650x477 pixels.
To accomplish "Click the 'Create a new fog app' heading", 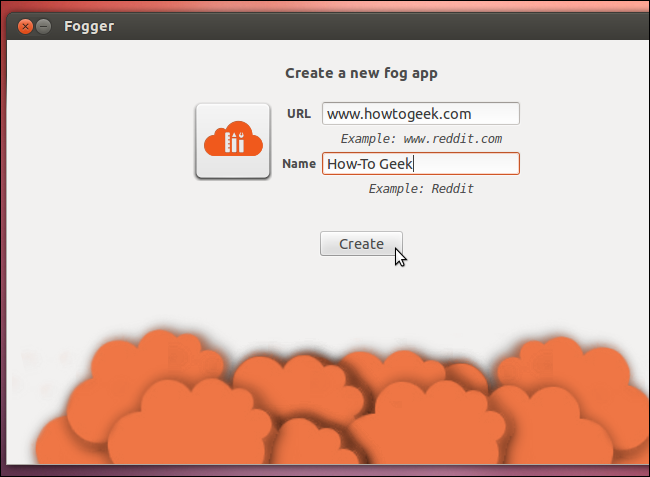I will [x=361, y=73].
